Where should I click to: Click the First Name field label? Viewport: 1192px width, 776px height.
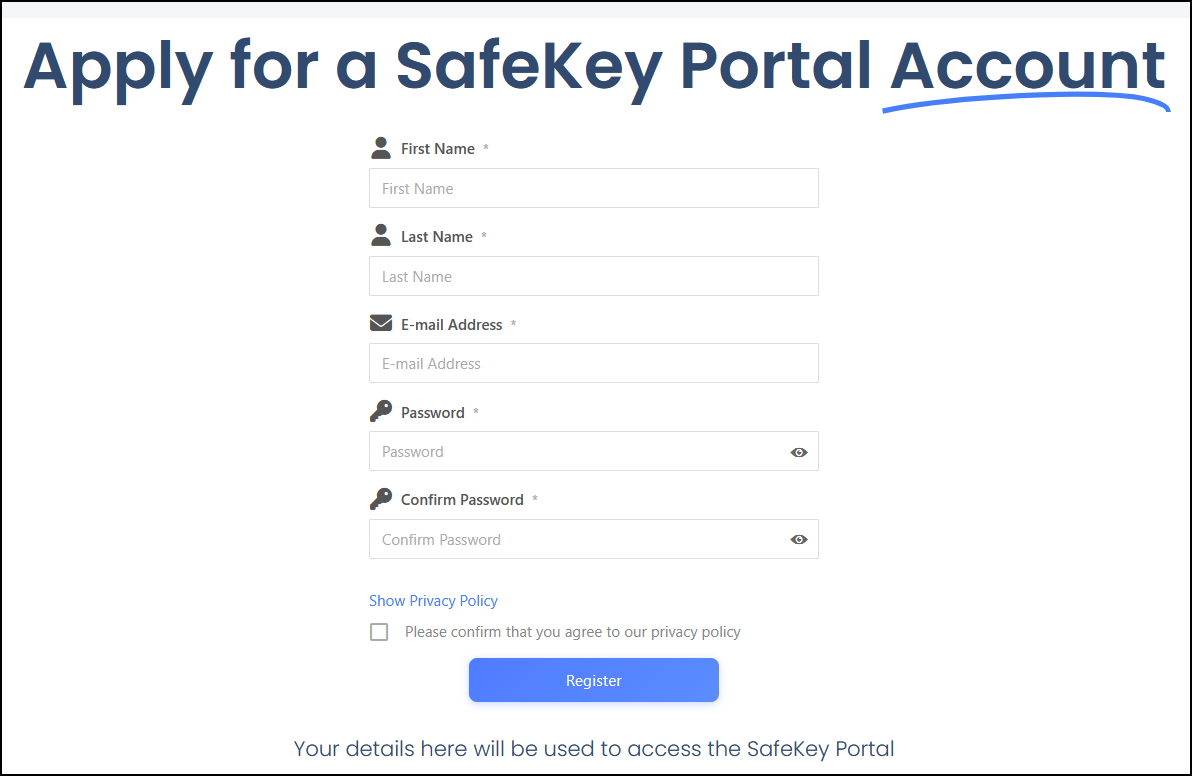(438, 149)
